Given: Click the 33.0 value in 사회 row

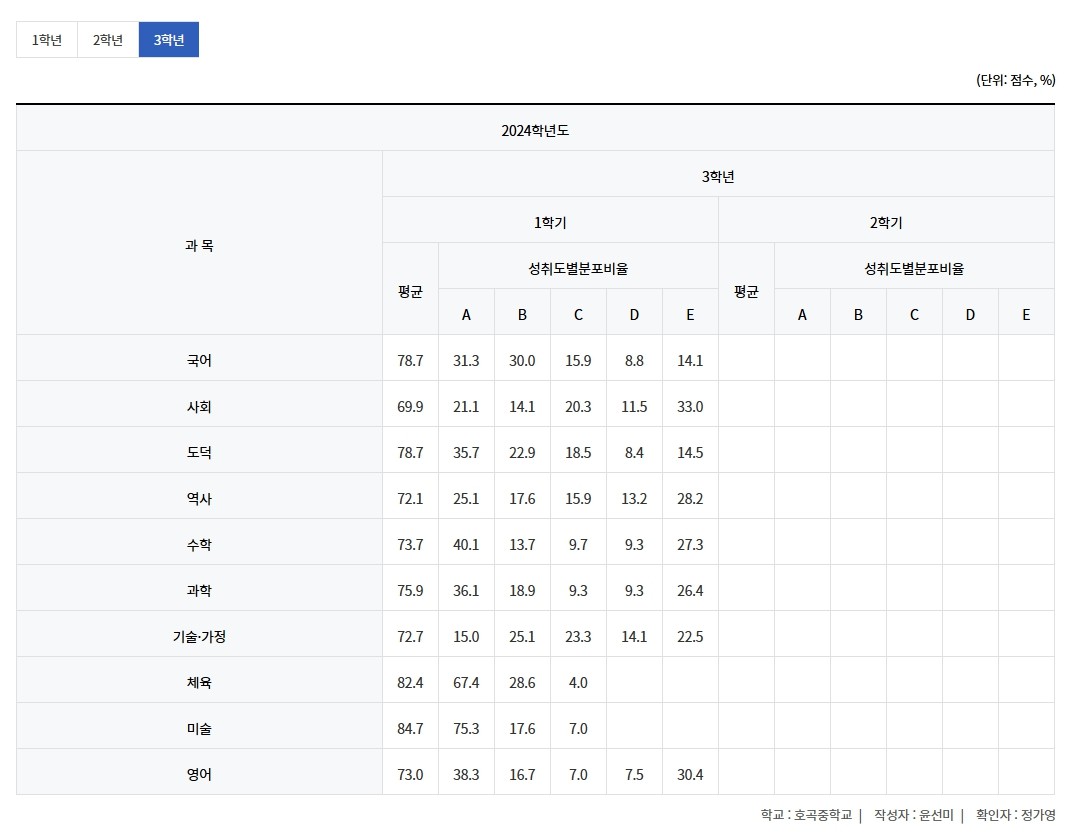Looking at the screenshot, I should (x=690, y=406).
